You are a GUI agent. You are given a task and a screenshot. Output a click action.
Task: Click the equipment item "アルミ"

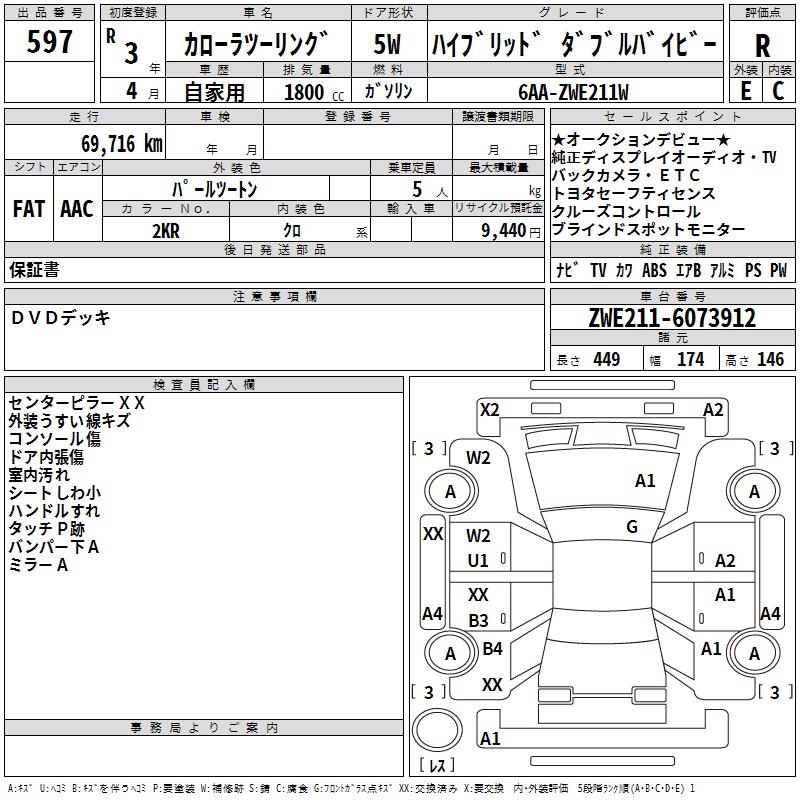pos(722,270)
